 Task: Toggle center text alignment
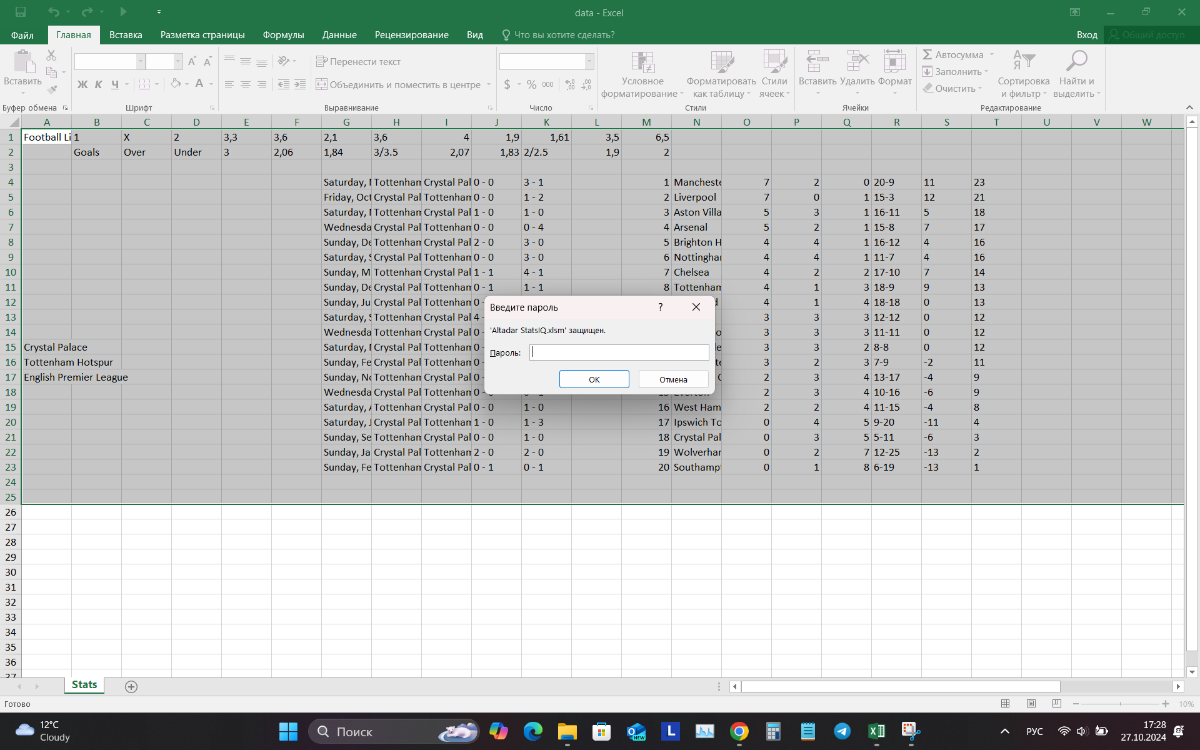pyautogui.click(x=246, y=84)
